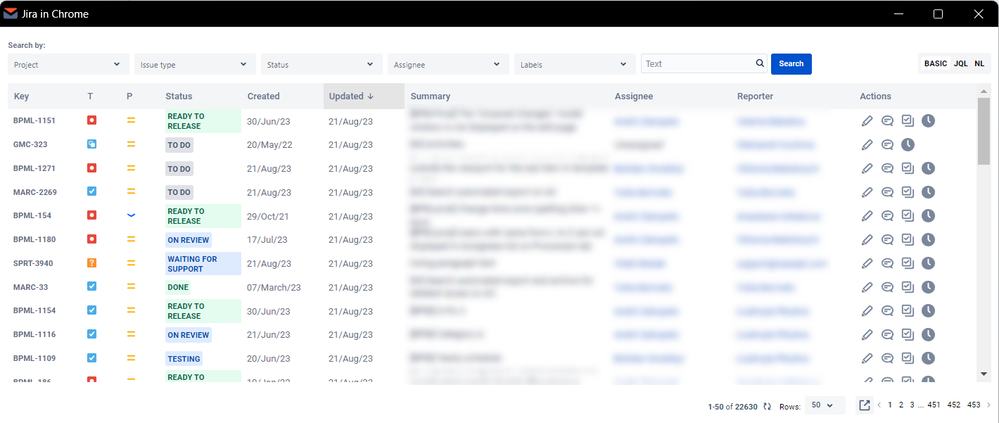Edit issue GMC-323 using the pencil icon

[x=866, y=145]
